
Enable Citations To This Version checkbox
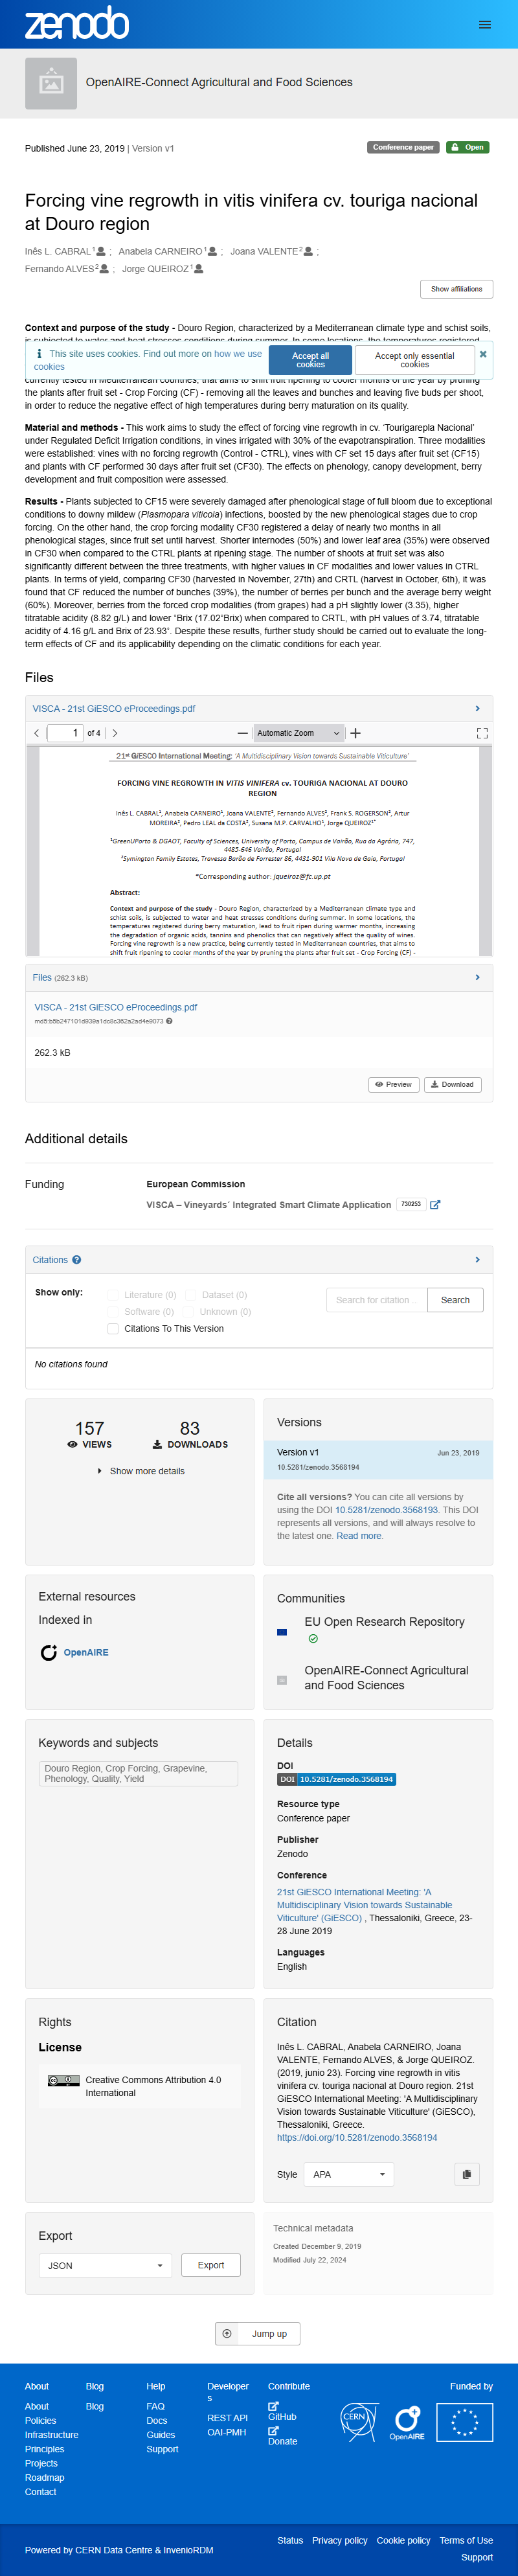pyautogui.click(x=113, y=1329)
